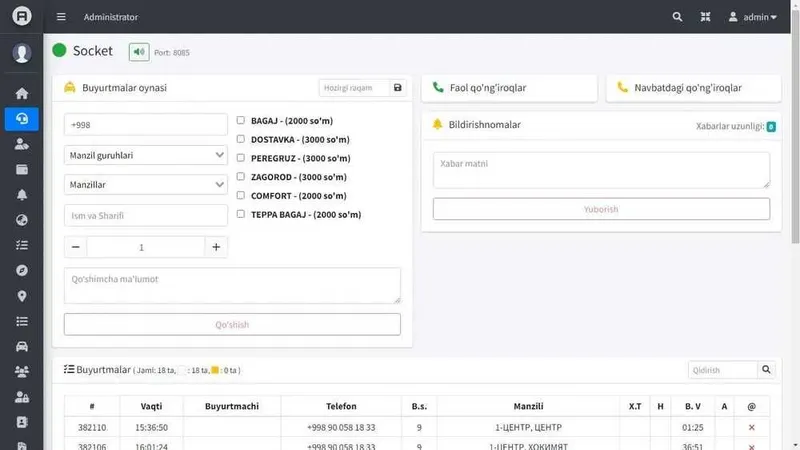Open the admin user dropdown
Viewport: 800px width, 450px height.
click(752, 17)
